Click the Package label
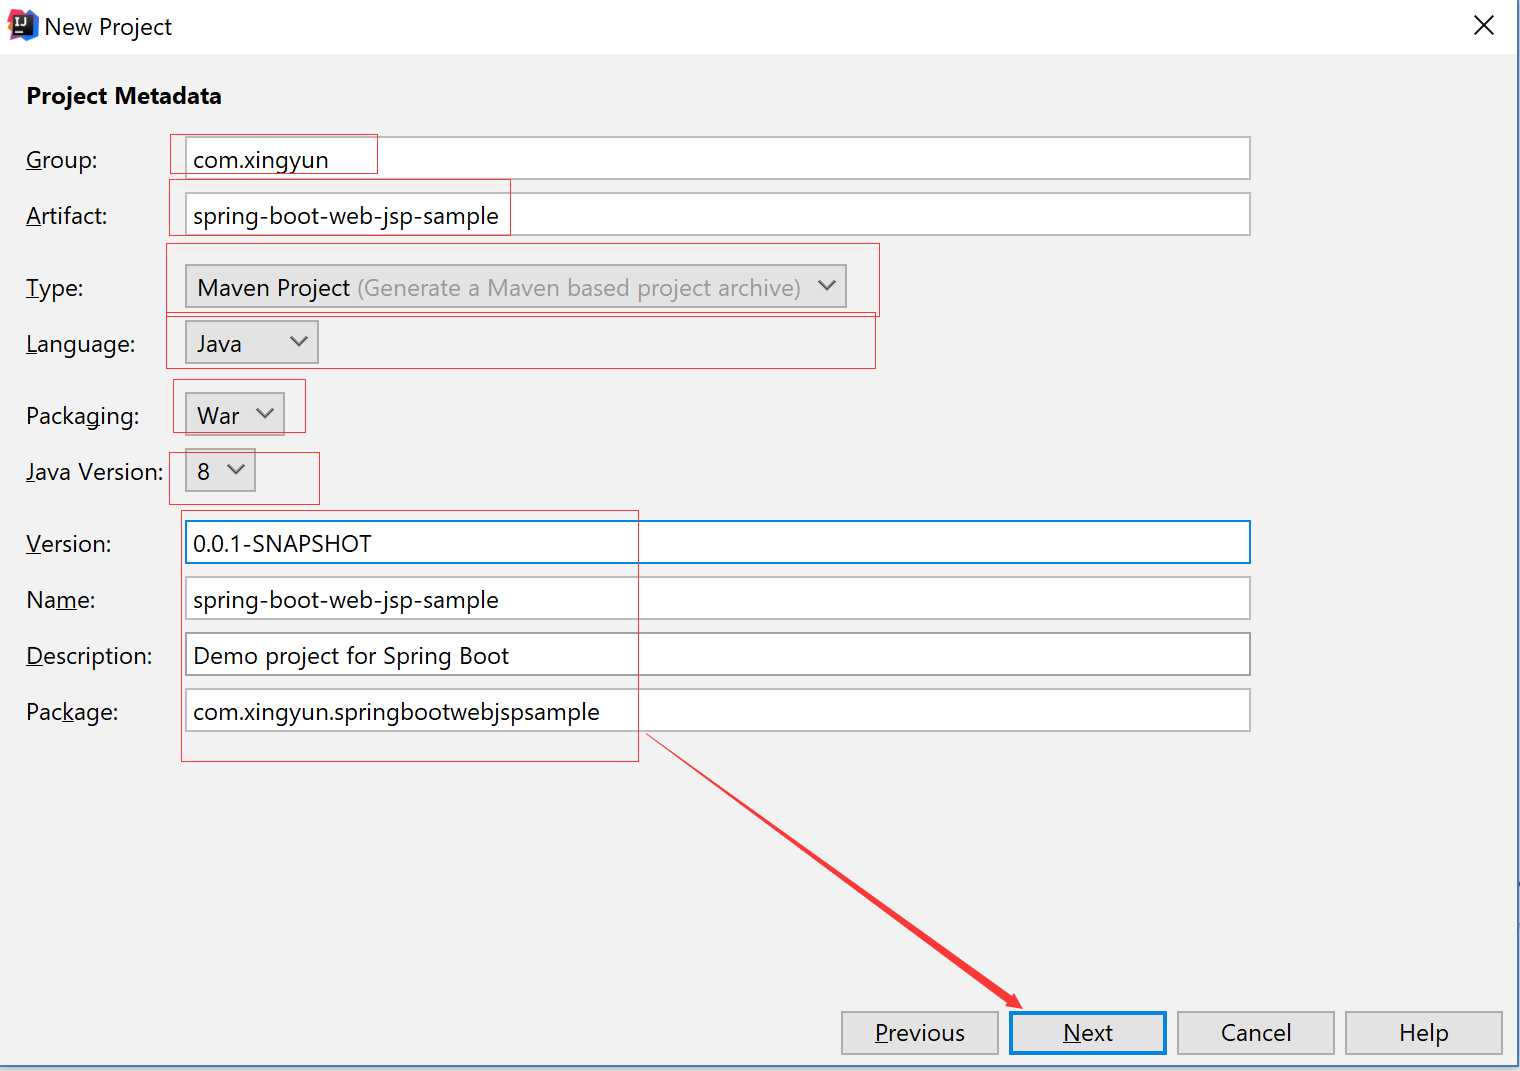 pyautogui.click(x=72, y=712)
